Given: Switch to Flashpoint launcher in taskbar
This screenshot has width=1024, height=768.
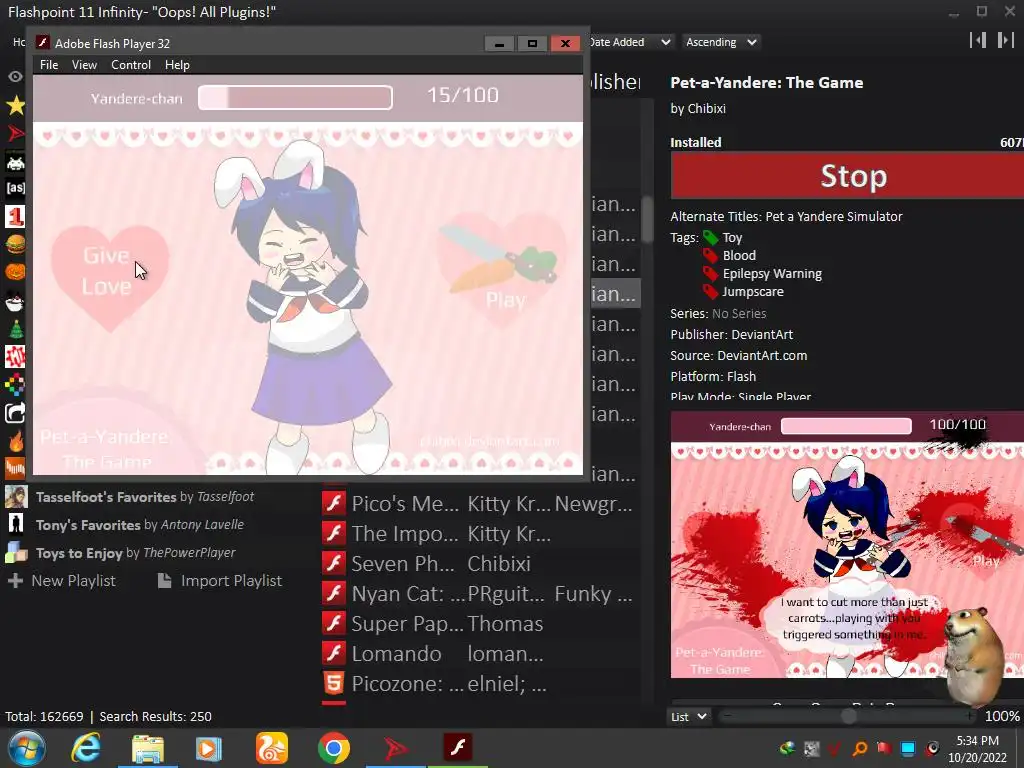Looking at the screenshot, I should (x=396, y=748).
